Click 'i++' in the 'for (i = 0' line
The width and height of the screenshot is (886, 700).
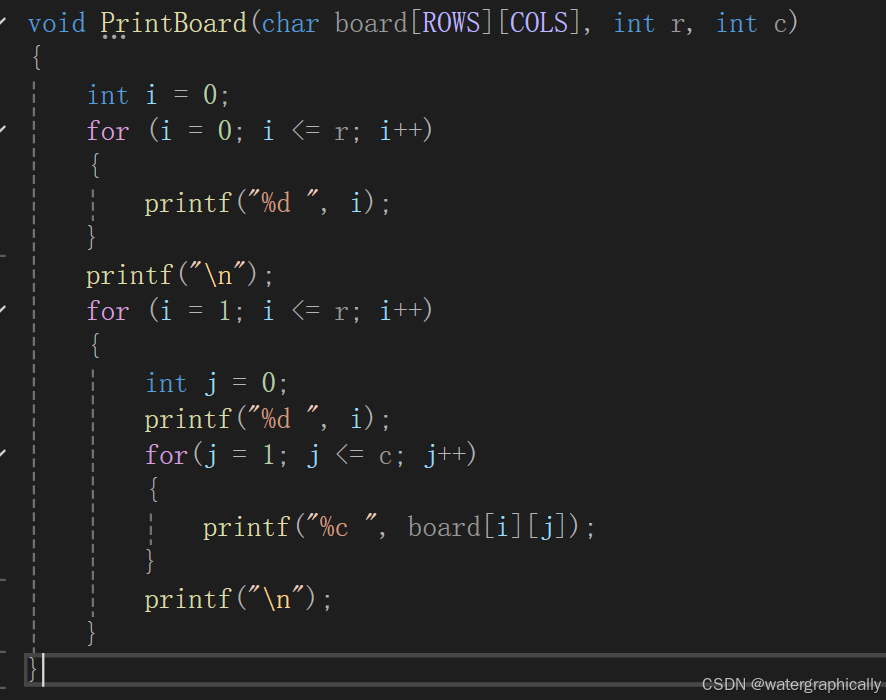pyautogui.click(x=401, y=131)
